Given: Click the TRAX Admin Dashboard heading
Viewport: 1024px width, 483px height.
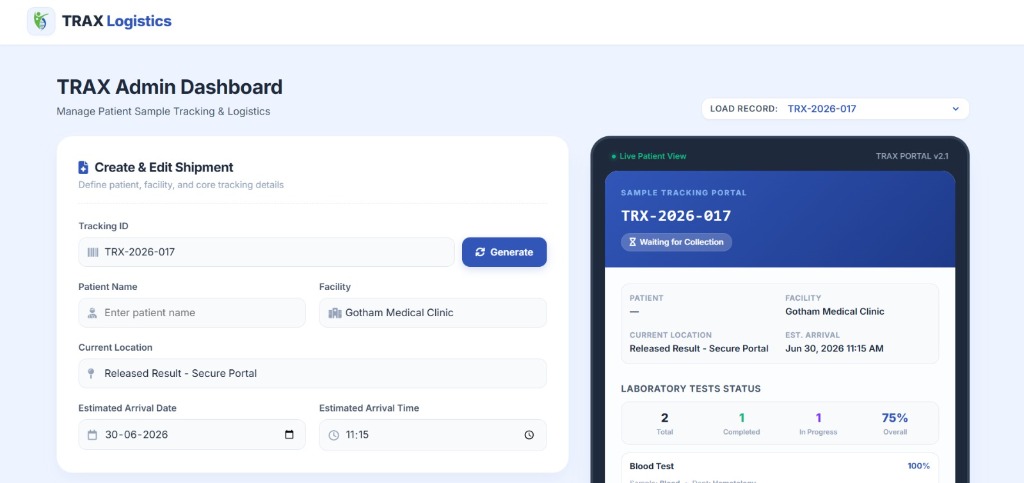Looking at the screenshot, I should tap(170, 87).
